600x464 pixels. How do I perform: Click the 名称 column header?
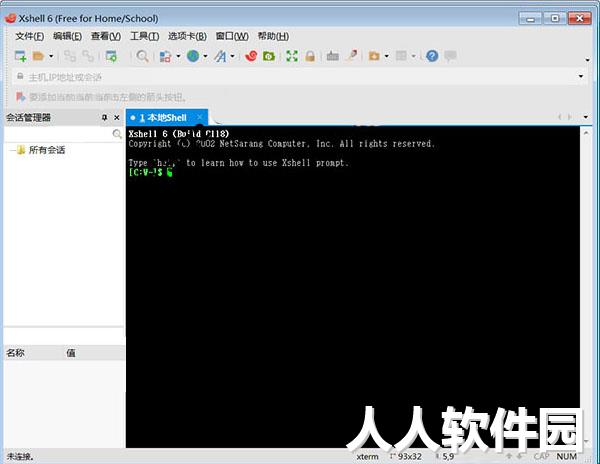[x=15, y=353]
